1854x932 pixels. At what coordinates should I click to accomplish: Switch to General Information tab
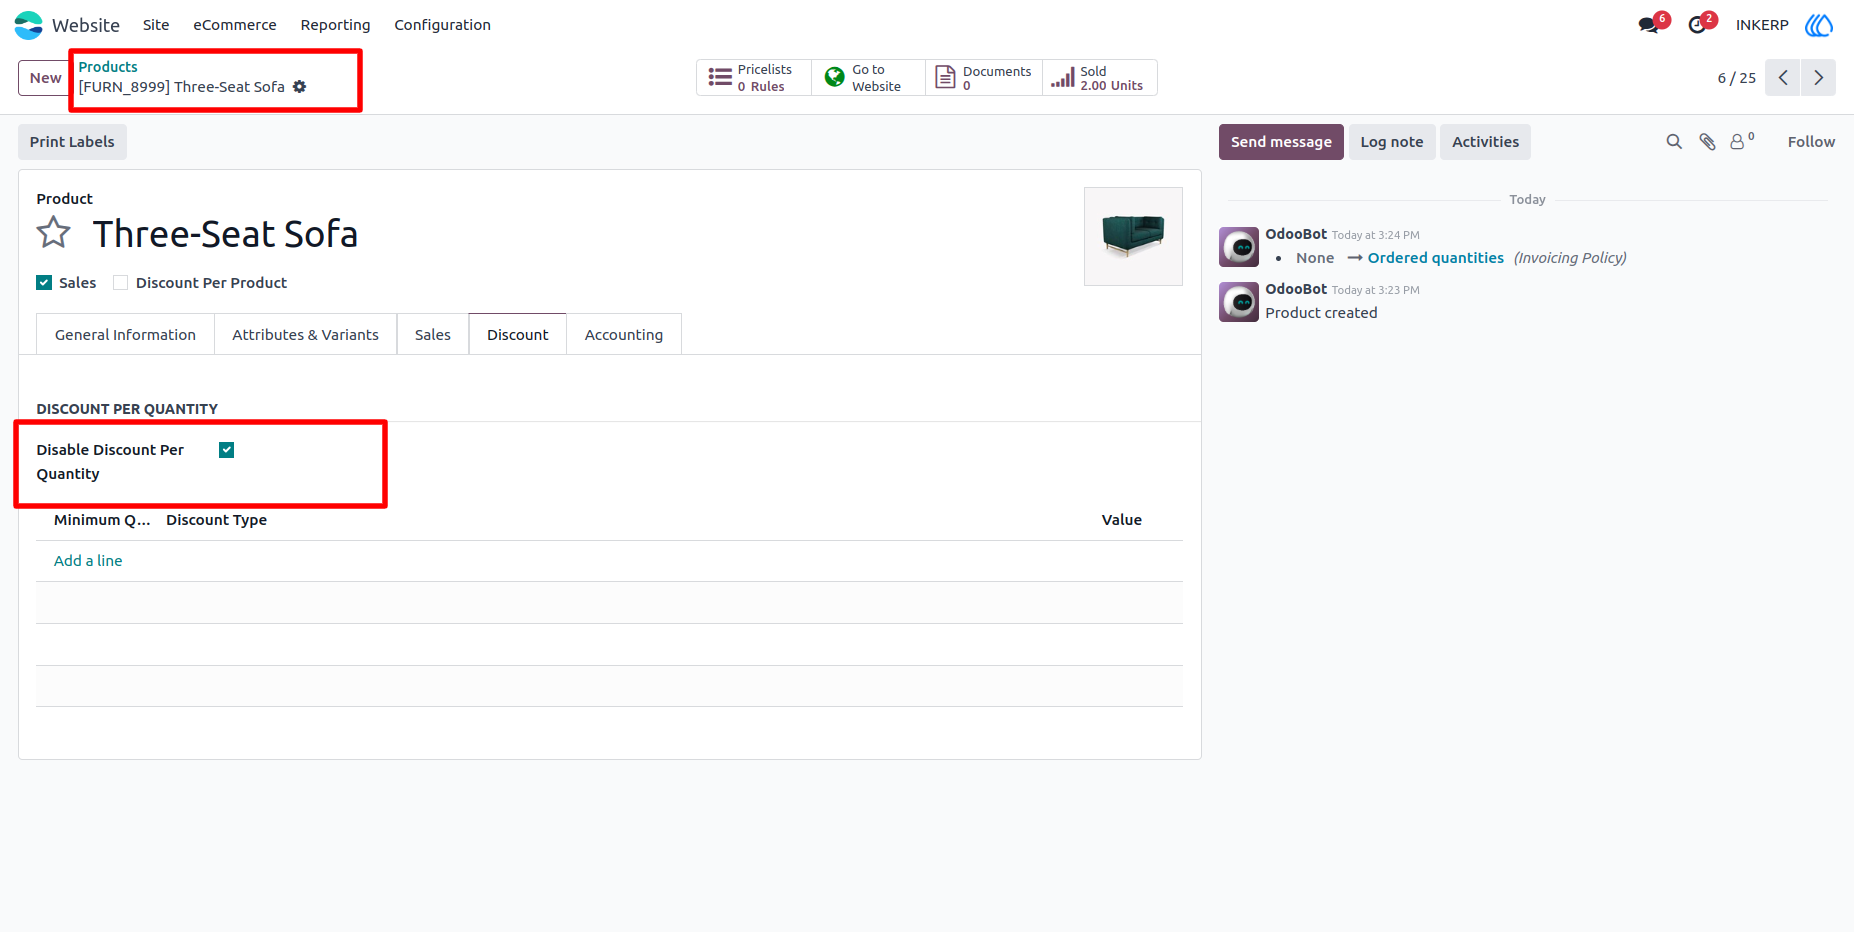(125, 335)
